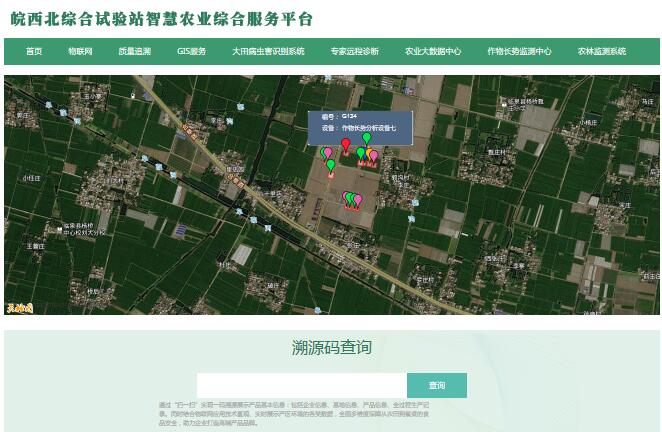The height and width of the screenshot is (432, 662).
Task: Click the rightmost pink marker in the upper cluster
Action: coord(374,156)
